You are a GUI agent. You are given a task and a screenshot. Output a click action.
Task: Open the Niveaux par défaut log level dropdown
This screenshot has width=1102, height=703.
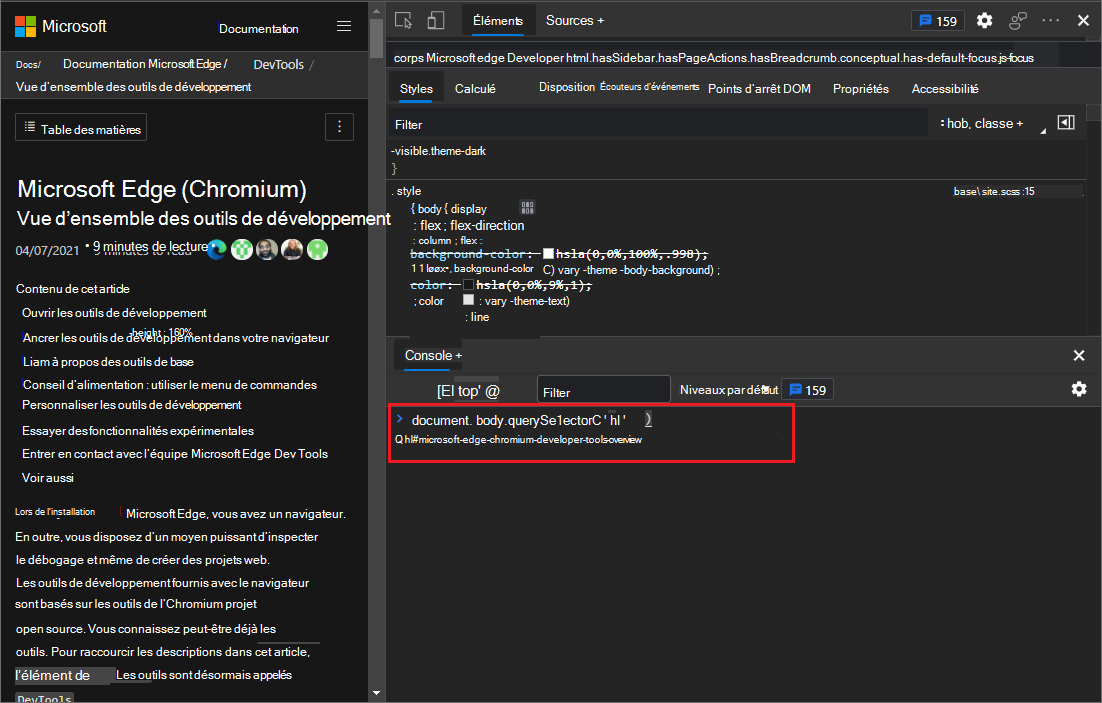click(729, 390)
